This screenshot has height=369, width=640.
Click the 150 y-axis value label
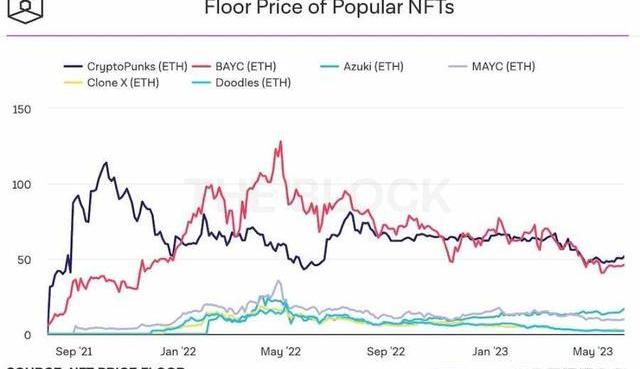(x=22, y=109)
